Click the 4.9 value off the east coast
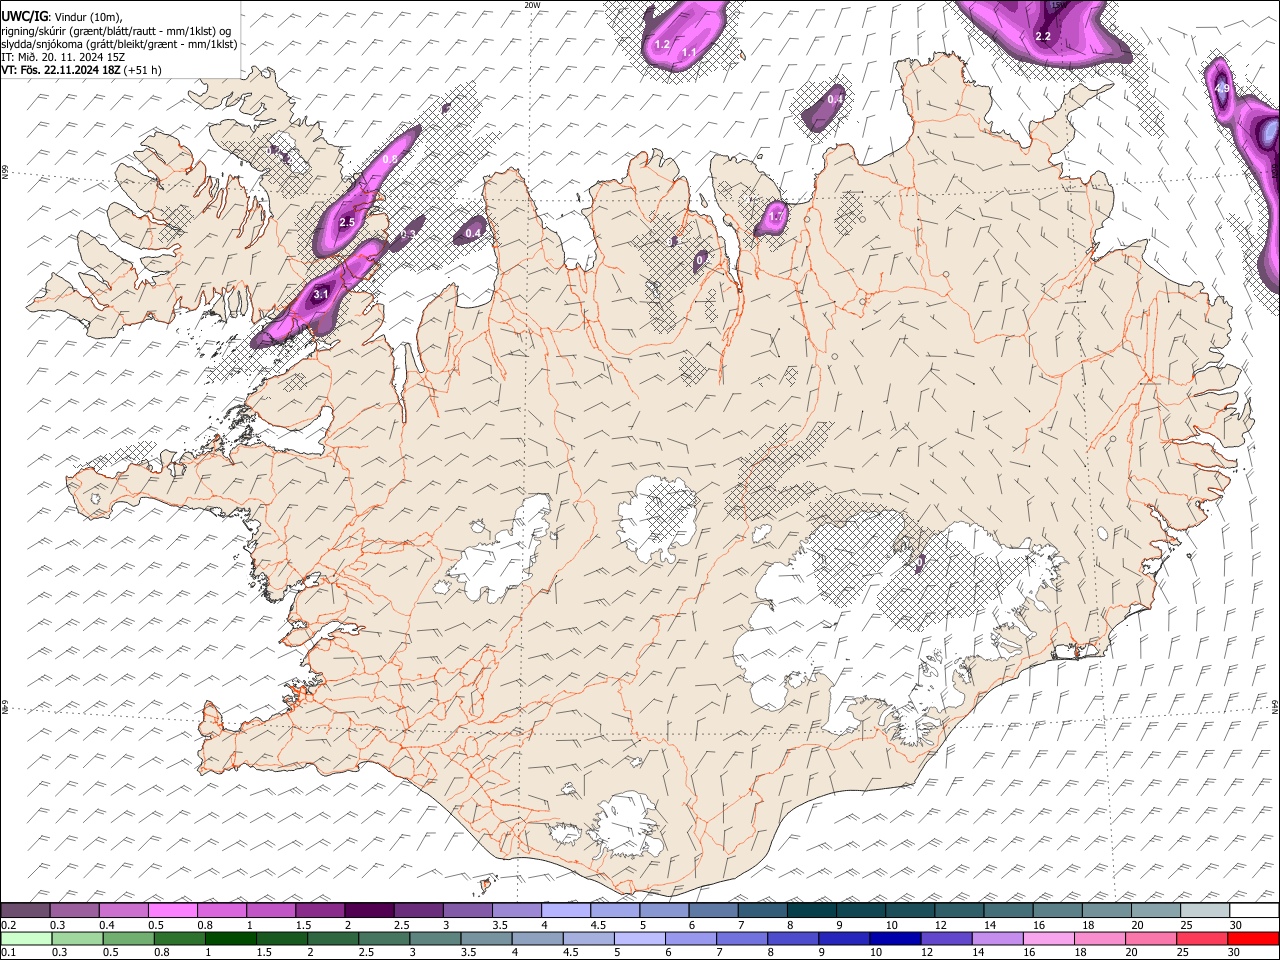The height and width of the screenshot is (960, 1280). click(x=1222, y=88)
